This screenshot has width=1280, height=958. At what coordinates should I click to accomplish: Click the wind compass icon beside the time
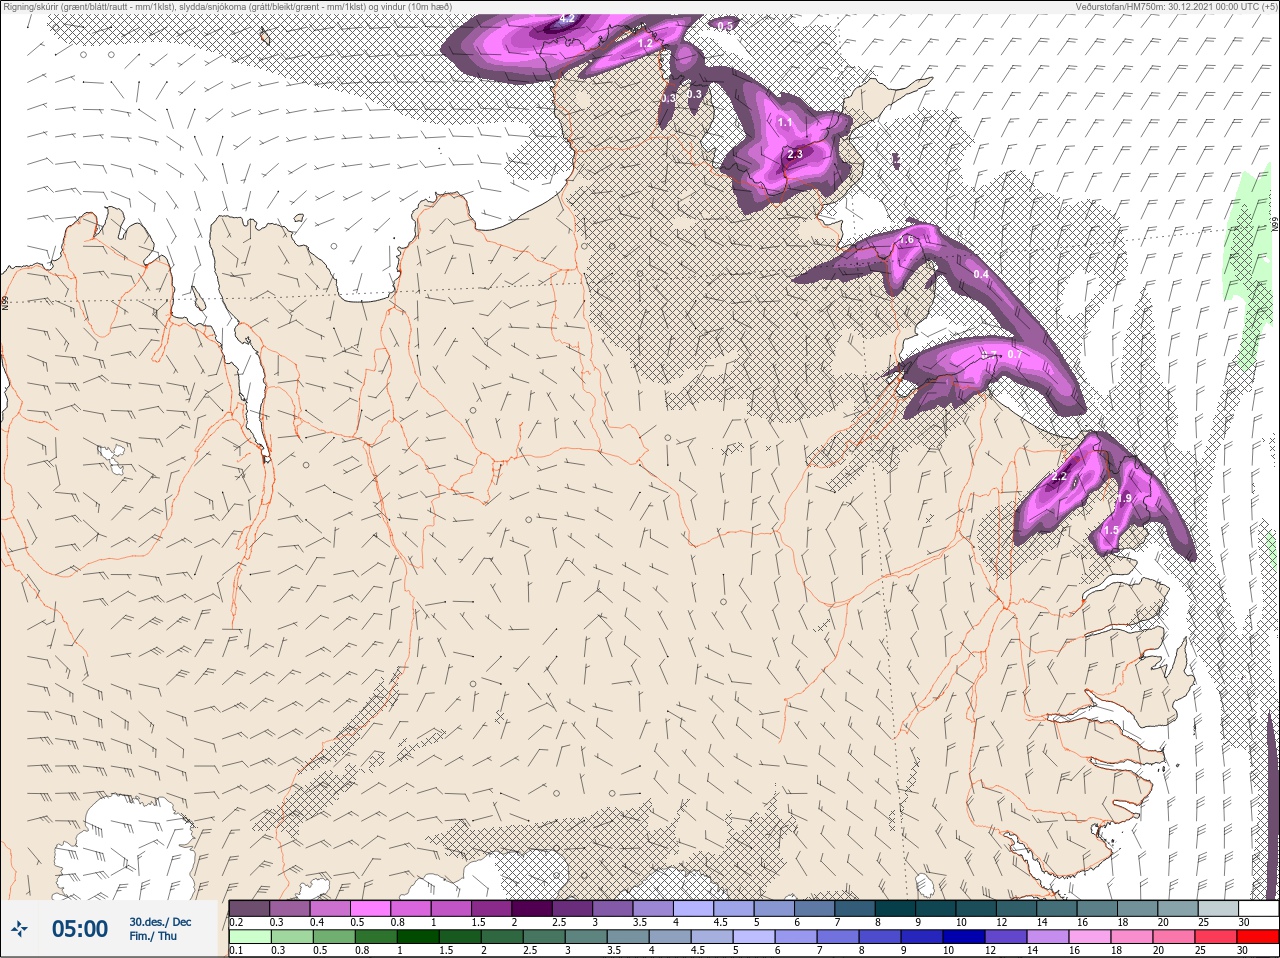[20, 929]
